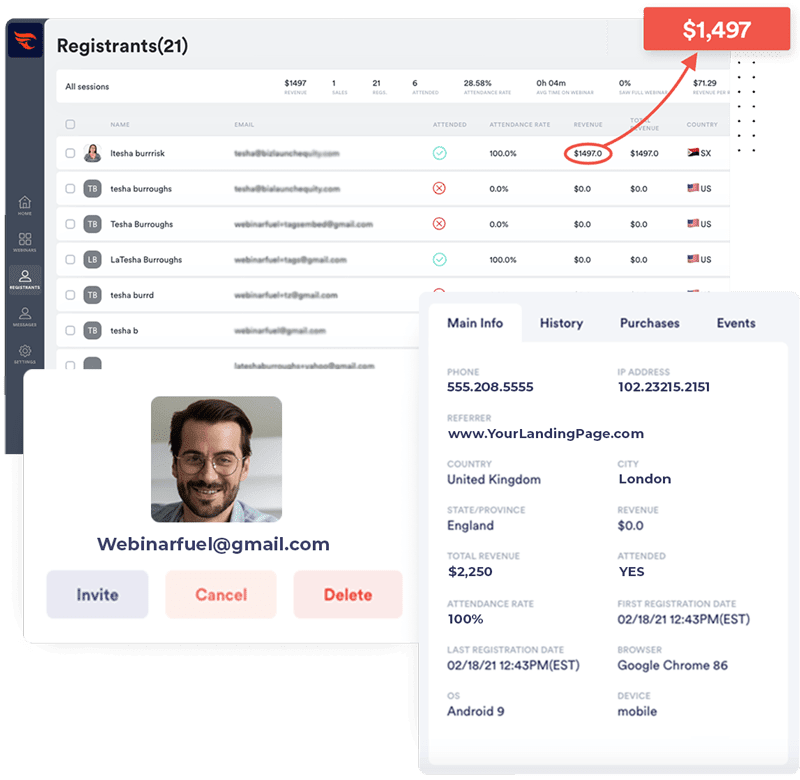Click Itesha burrrisk's avatar photo
This screenshot has width=800, height=780.
92,153
